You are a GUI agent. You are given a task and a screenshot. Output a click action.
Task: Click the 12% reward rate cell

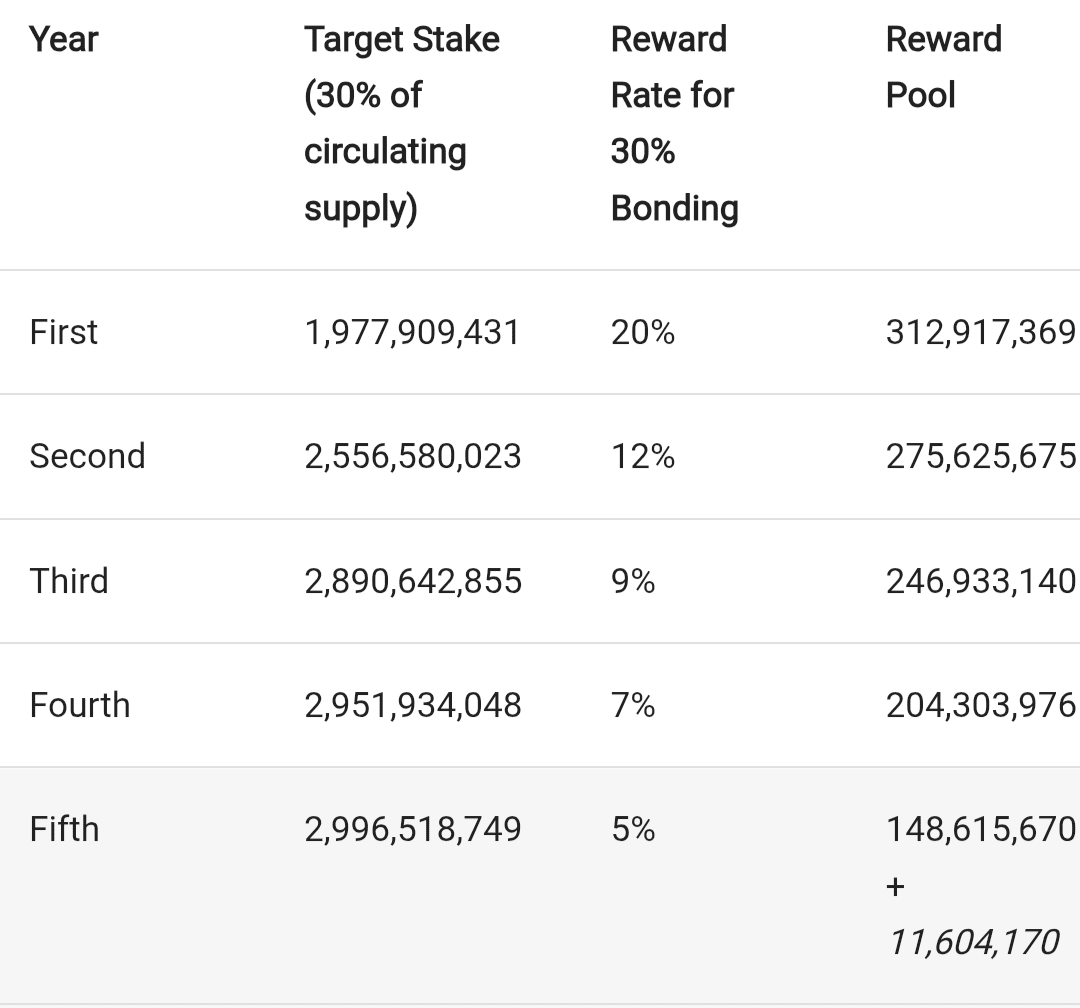point(643,456)
